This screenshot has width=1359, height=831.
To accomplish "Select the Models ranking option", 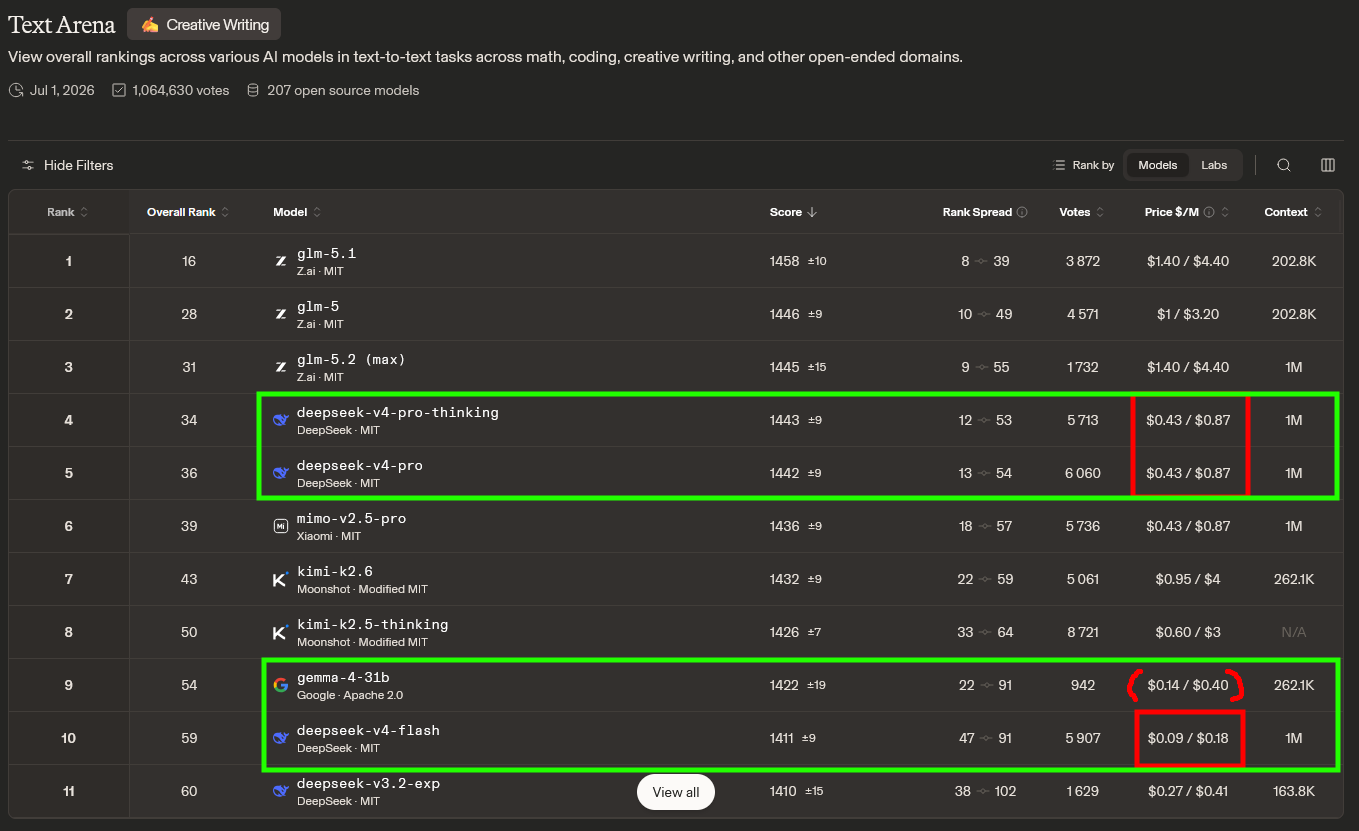I will (x=1158, y=165).
